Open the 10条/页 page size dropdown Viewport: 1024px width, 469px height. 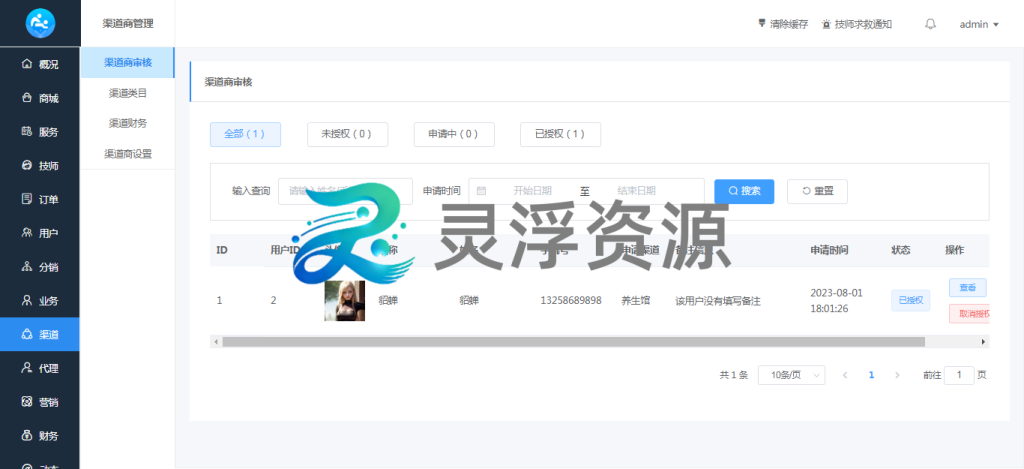[x=792, y=375]
